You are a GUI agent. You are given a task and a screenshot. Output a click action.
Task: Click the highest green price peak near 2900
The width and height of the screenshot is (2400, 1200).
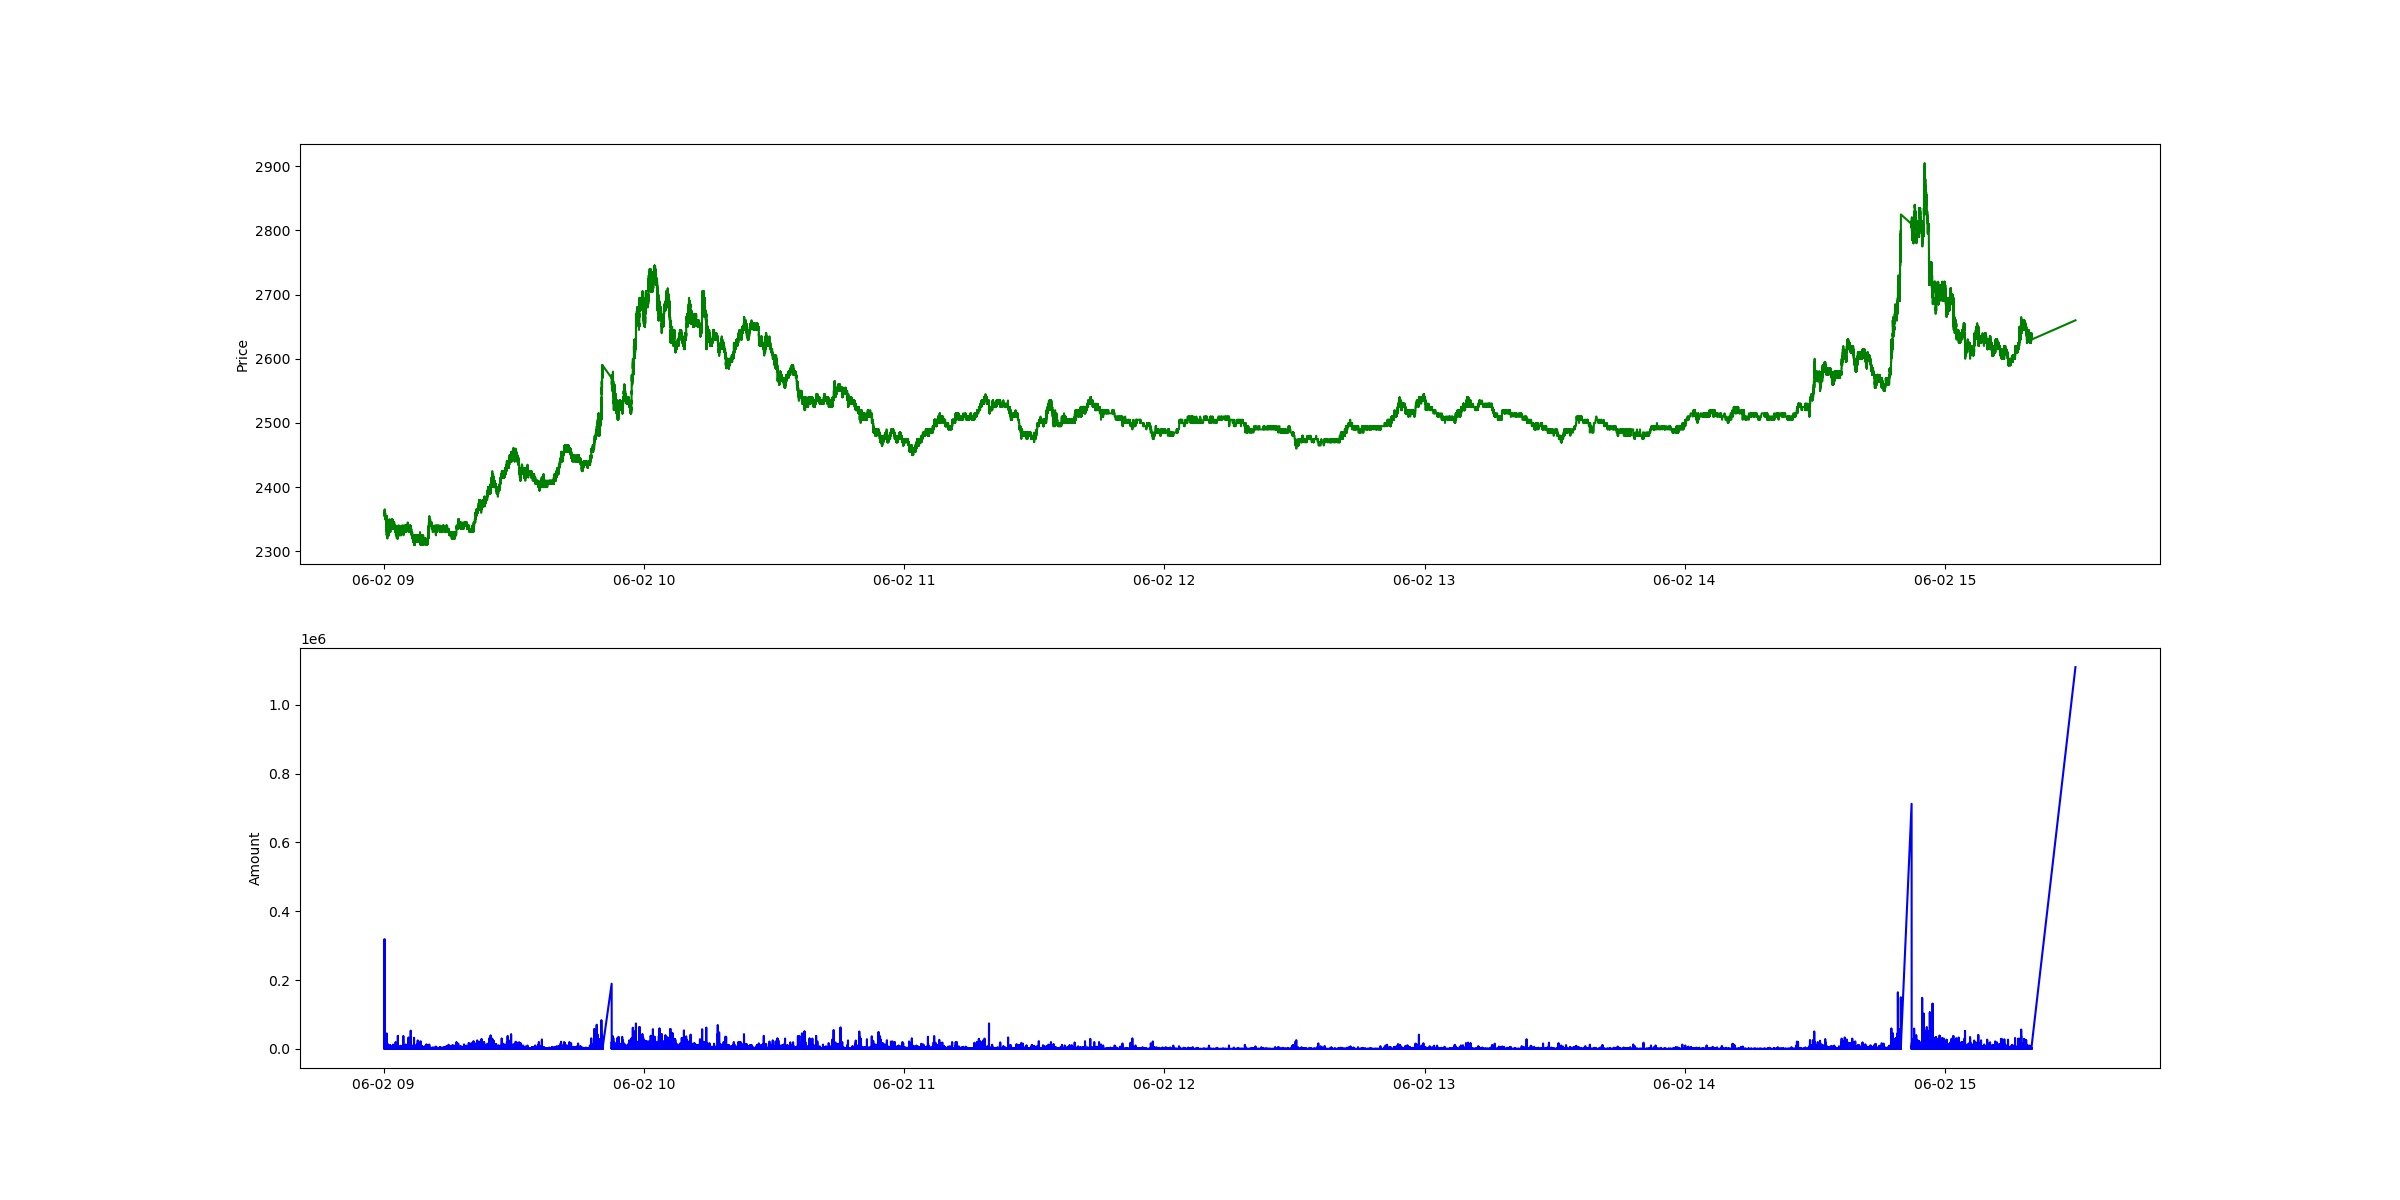[1924, 165]
